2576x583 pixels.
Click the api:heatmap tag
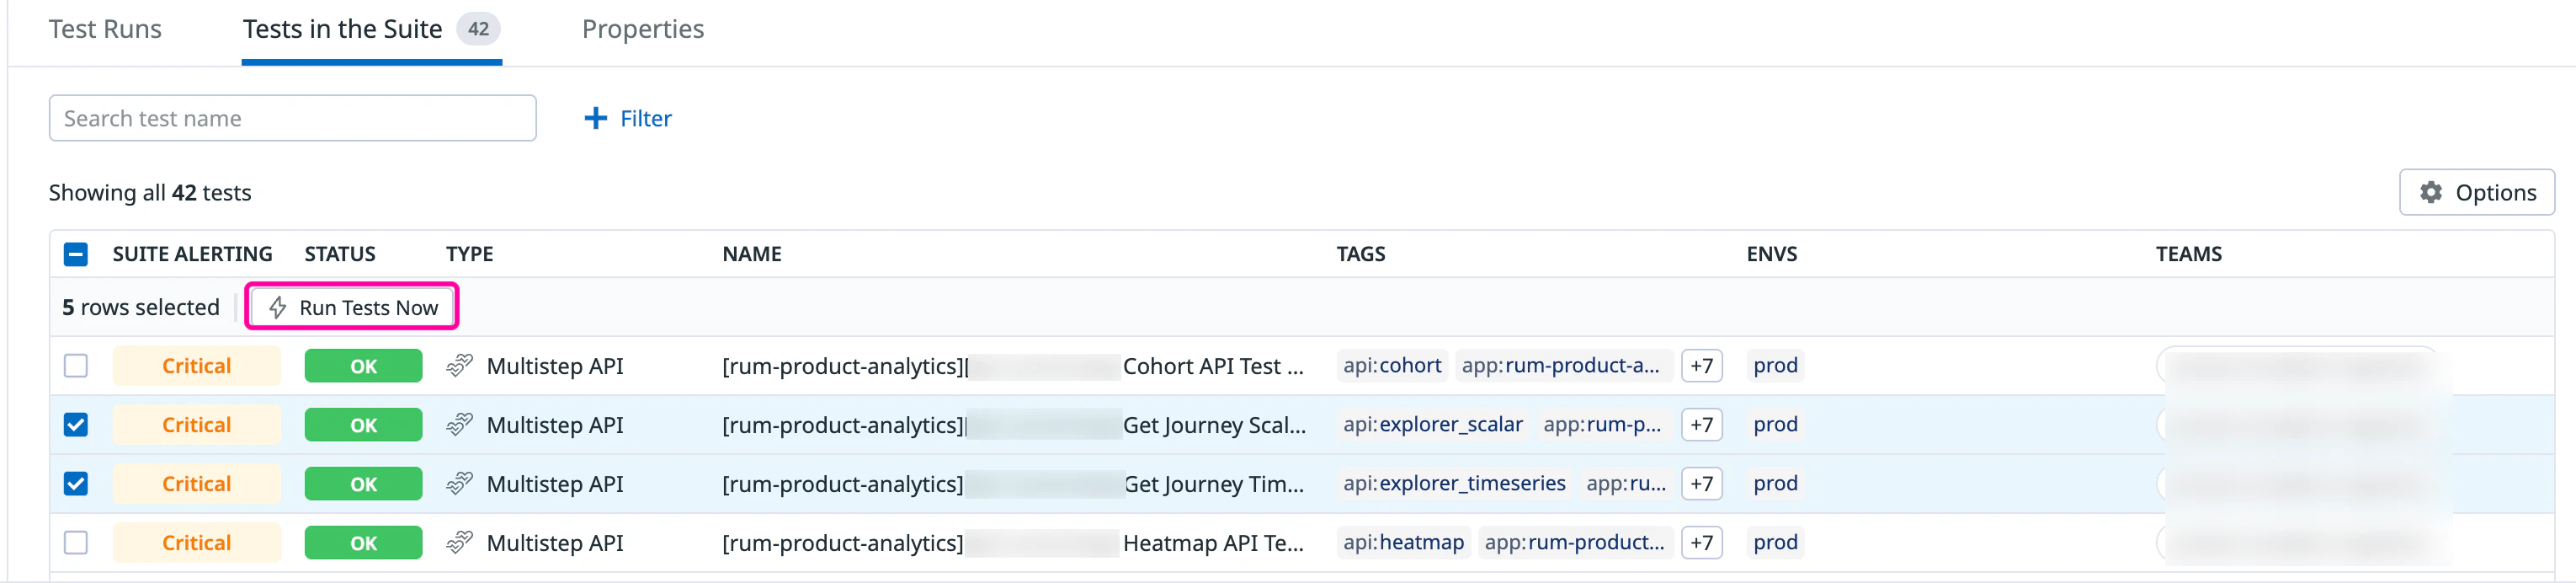(1403, 543)
